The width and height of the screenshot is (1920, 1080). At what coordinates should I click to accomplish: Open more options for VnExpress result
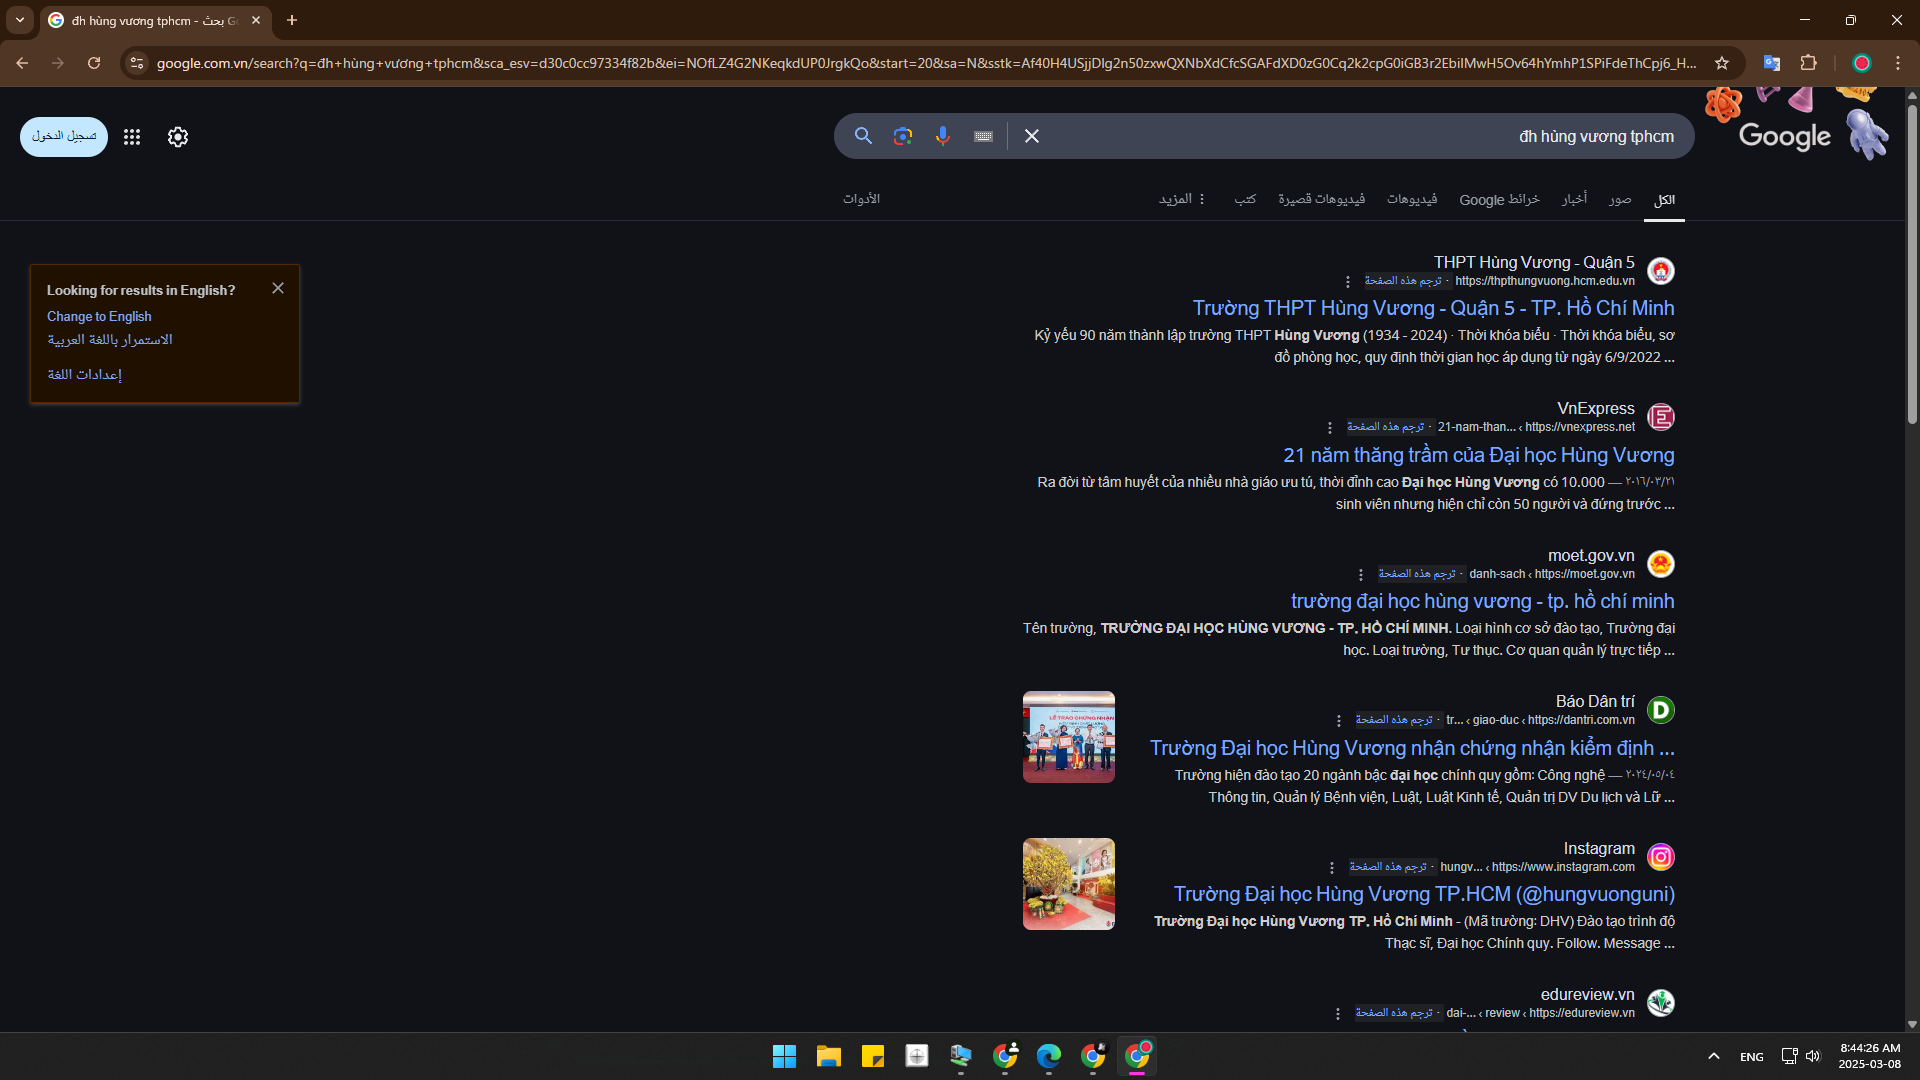tap(1329, 428)
